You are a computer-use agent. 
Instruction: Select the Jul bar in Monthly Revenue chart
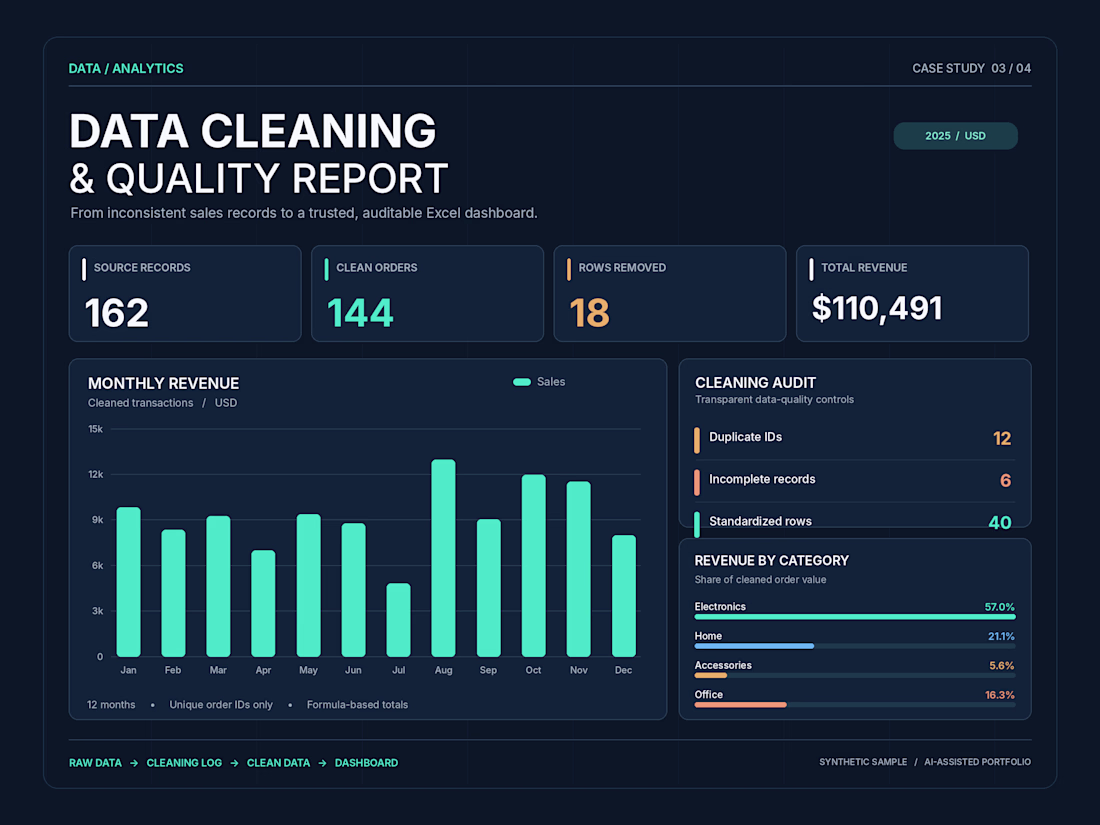[x=398, y=620]
